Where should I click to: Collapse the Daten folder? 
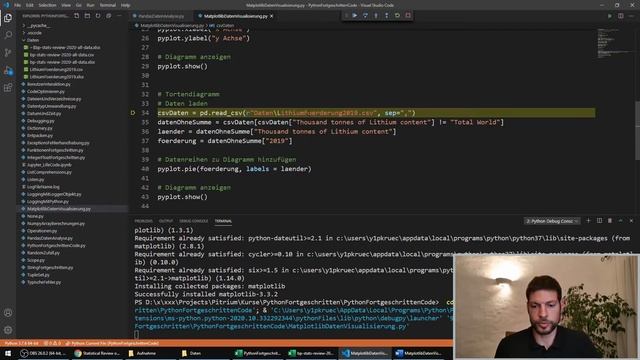33,40
